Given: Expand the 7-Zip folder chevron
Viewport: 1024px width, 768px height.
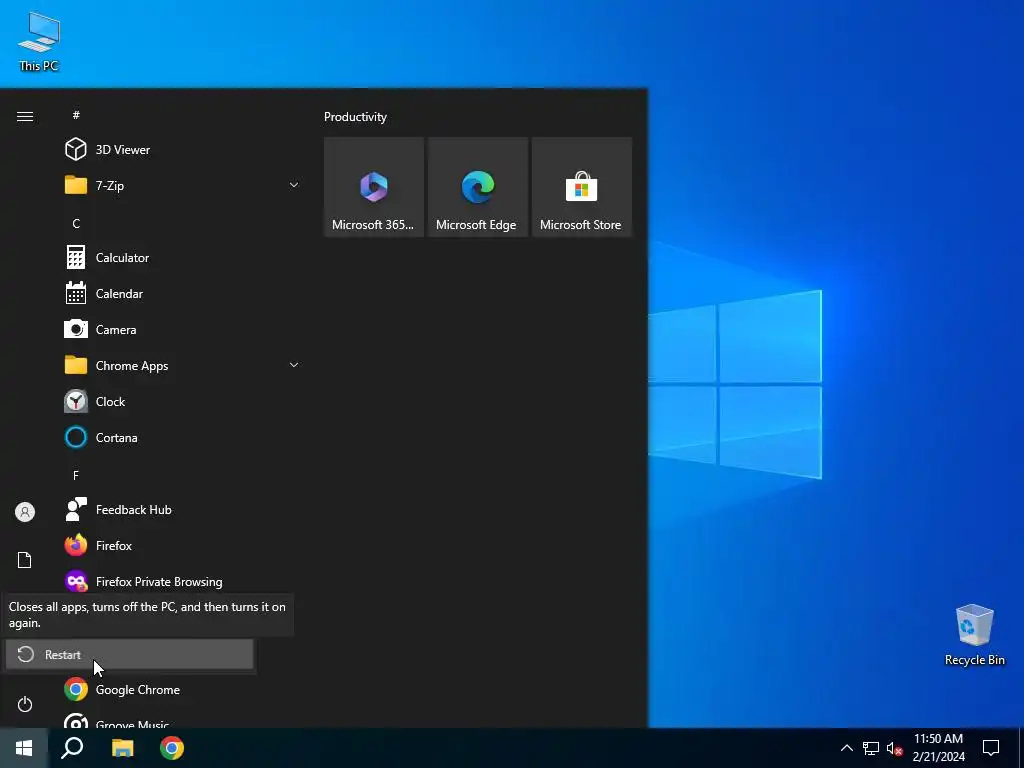Looking at the screenshot, I should [294, 185].
